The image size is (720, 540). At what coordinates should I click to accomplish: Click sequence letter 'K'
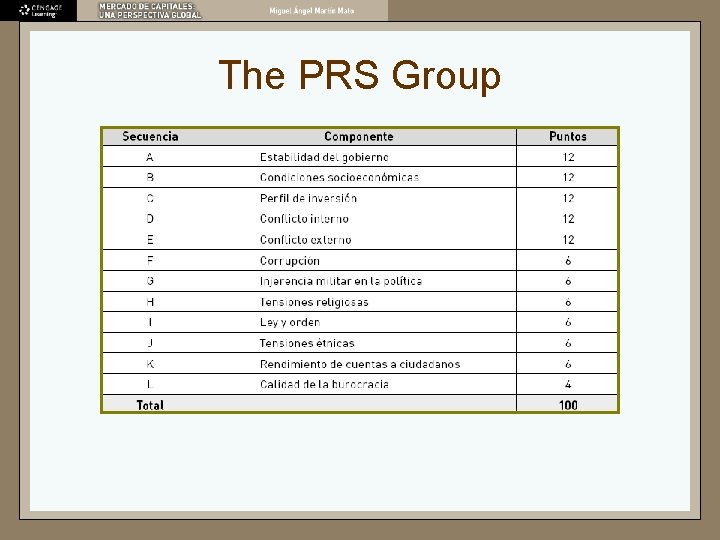tap(150, 364)
